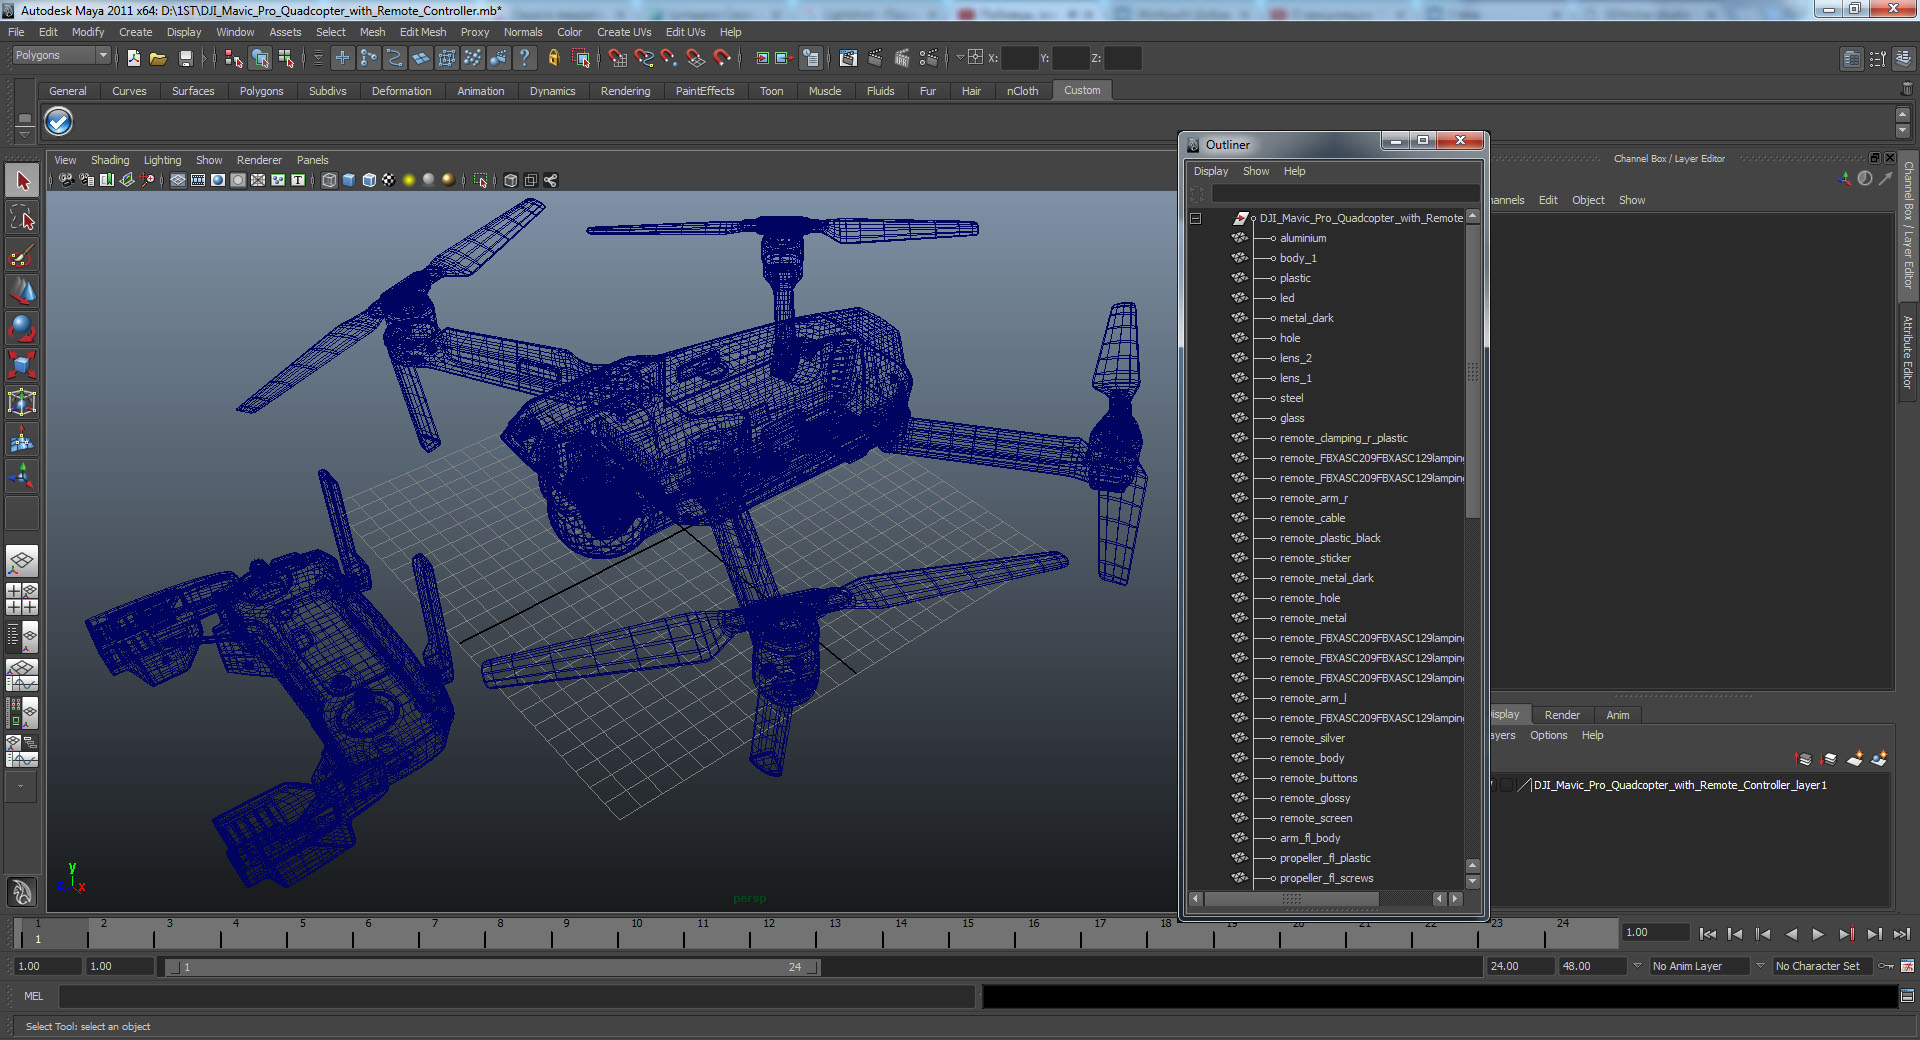This screenshot has width=1920, height=1040.
Task: Create a new empty display layer
Action: click(1854, 759)
